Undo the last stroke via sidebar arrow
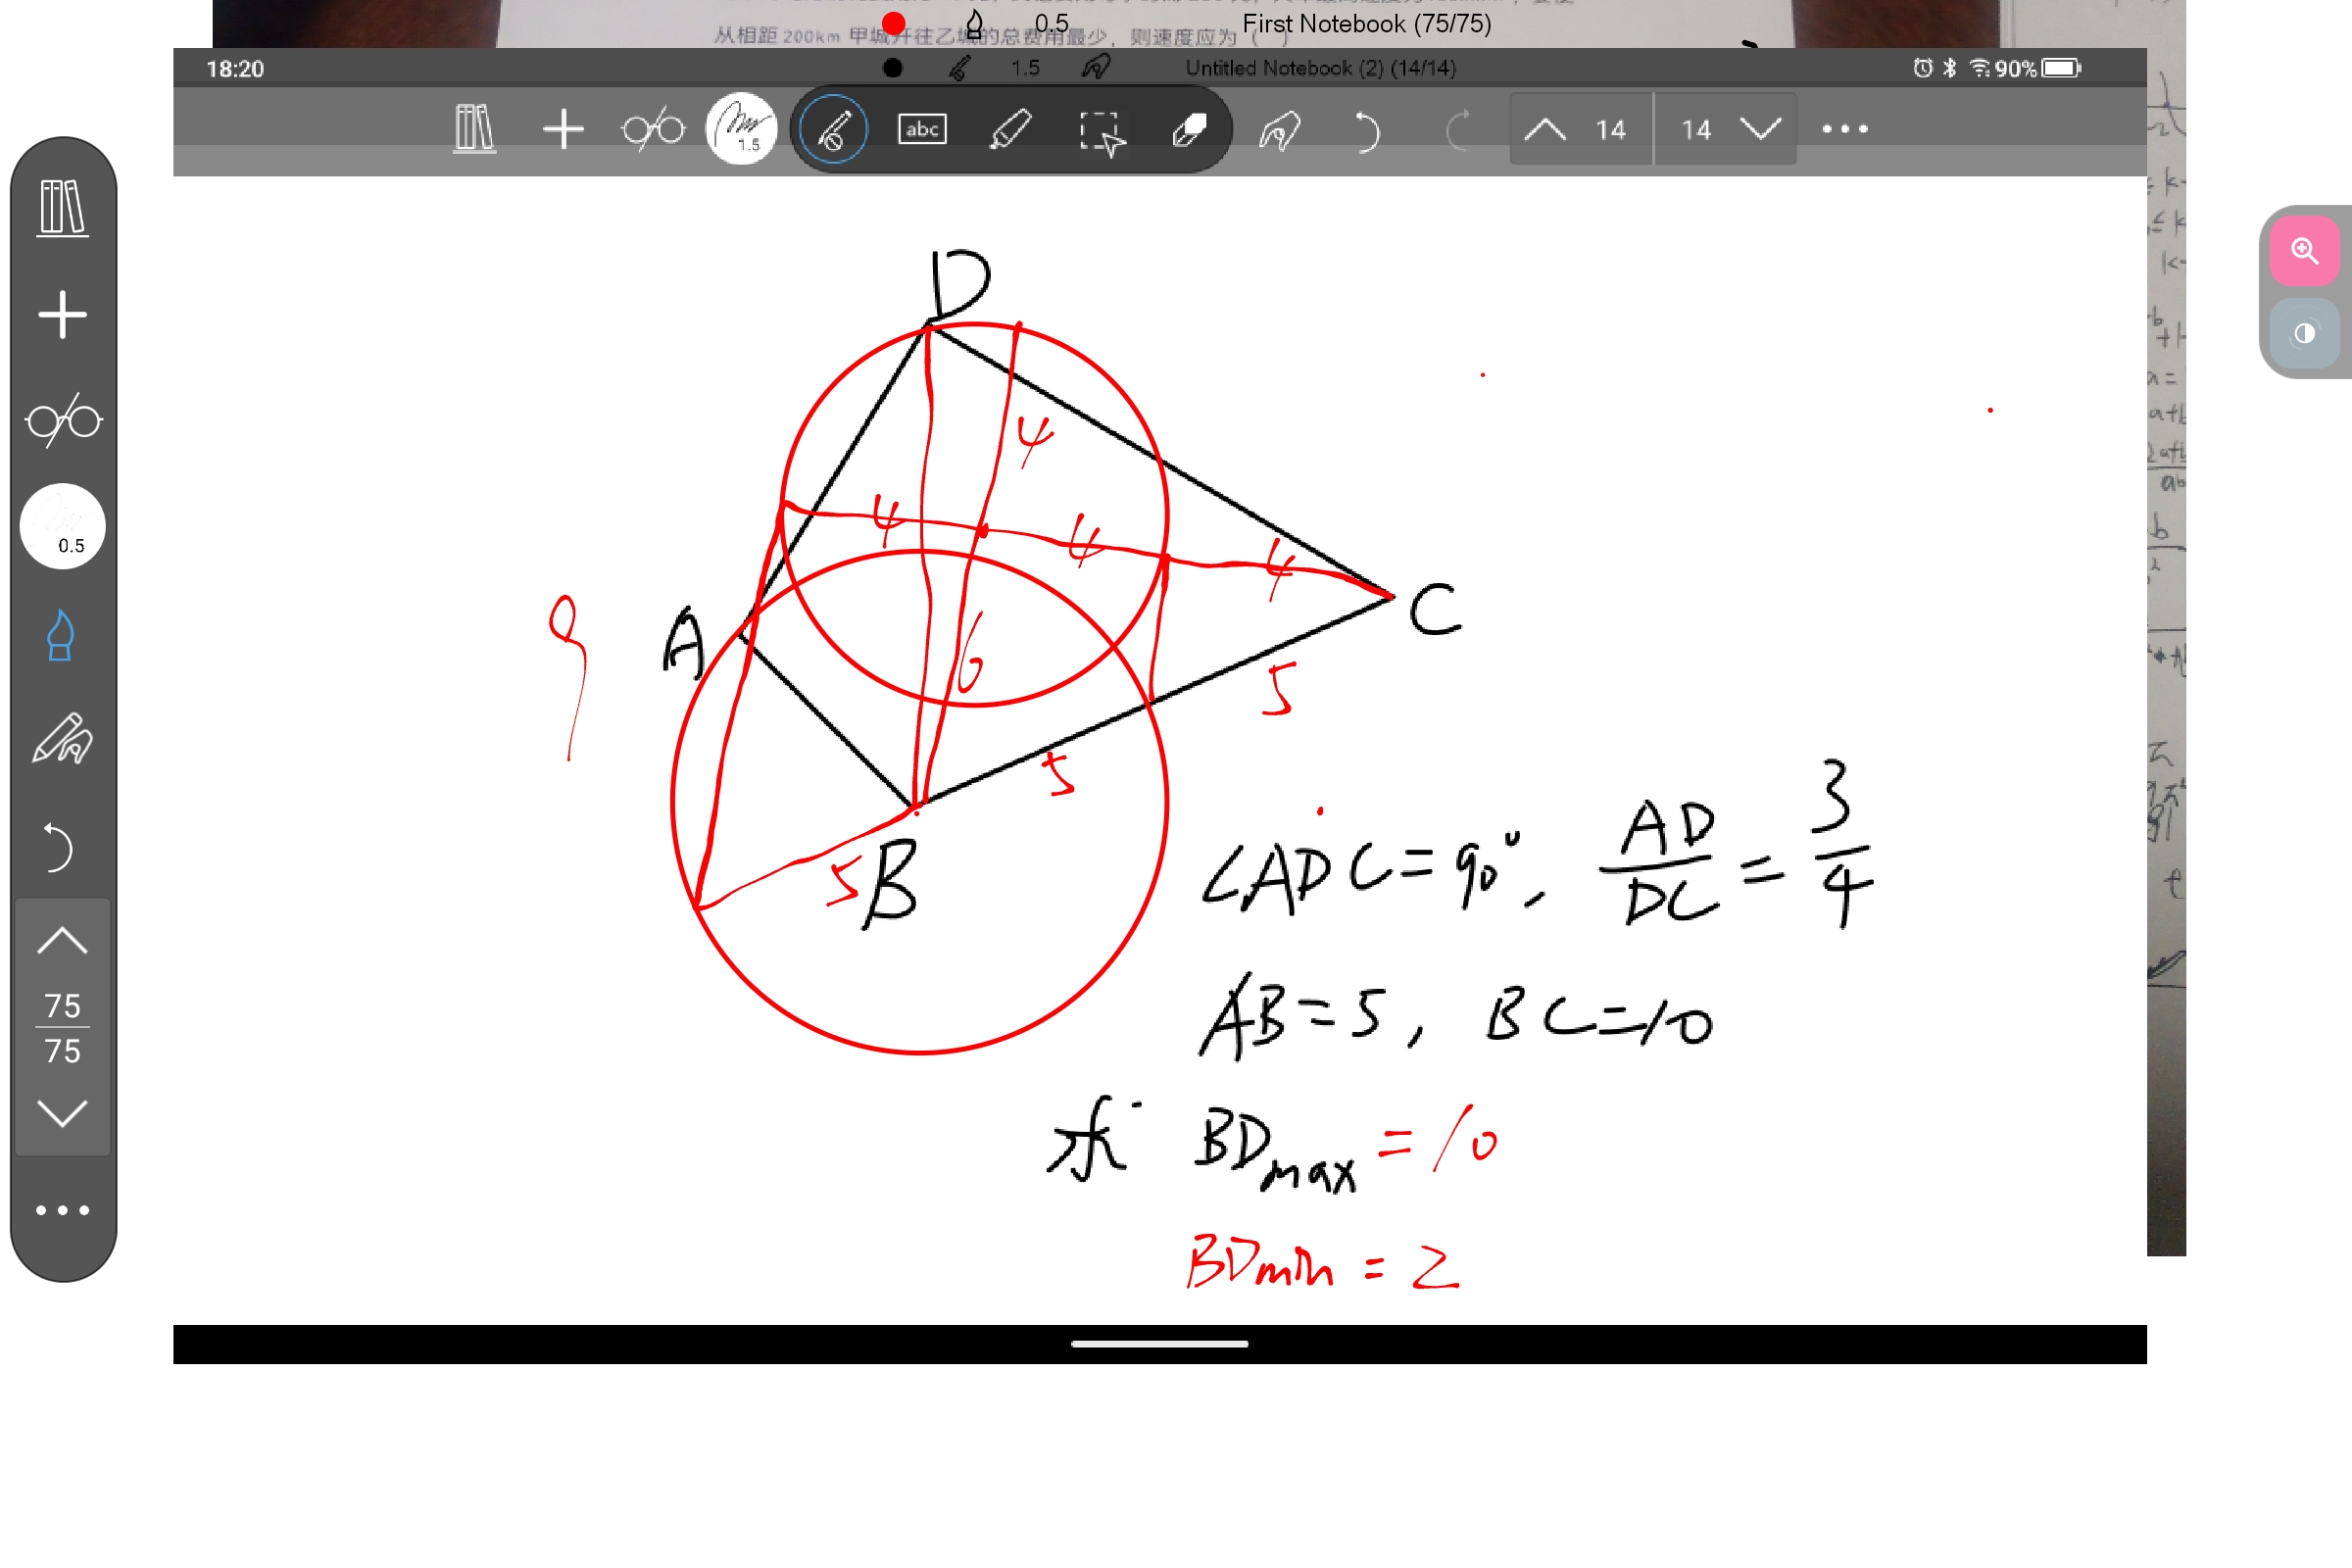The height and width of the screenshot is (1568, 2352). (x=58, y=847)
